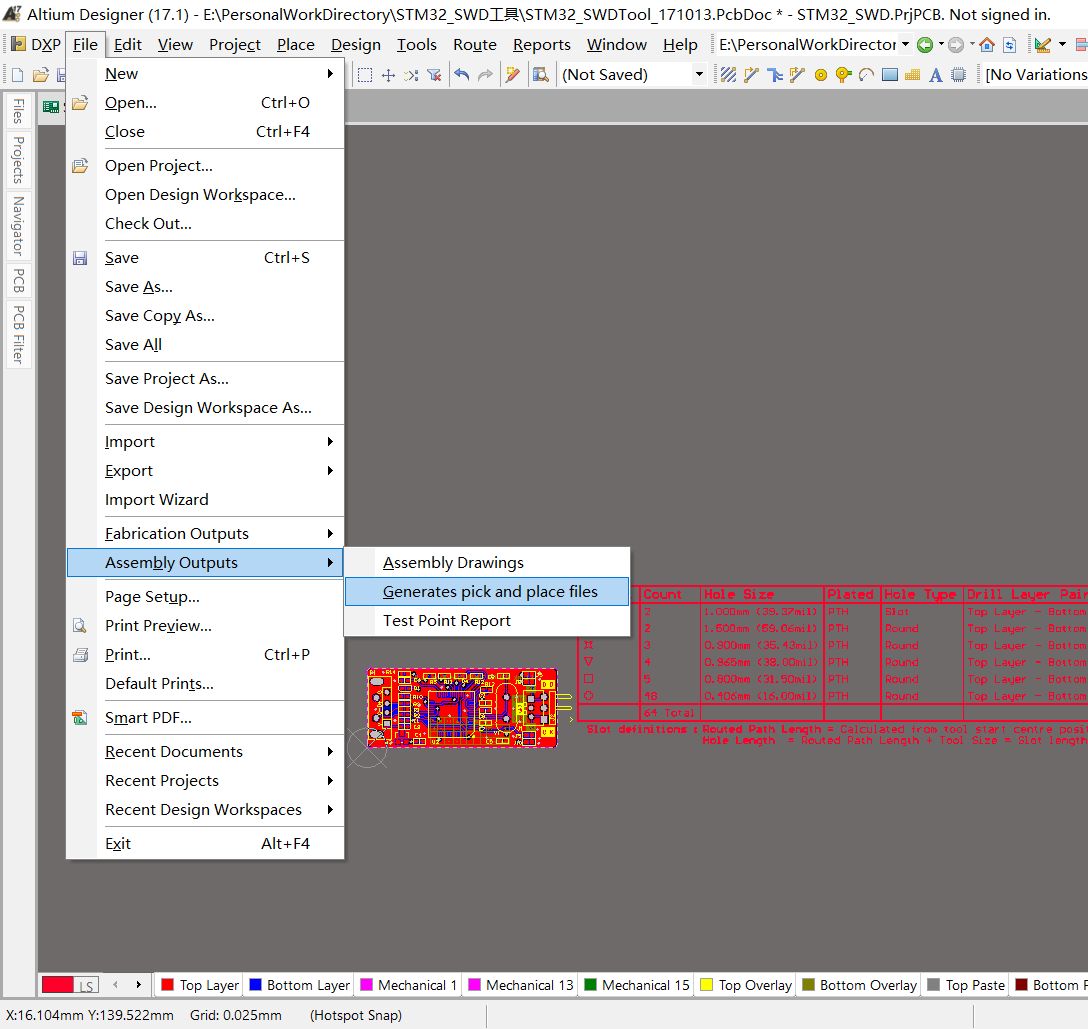1088x1029 pixels.
Task: Open the Reports menu
Action: click(542, 45)
